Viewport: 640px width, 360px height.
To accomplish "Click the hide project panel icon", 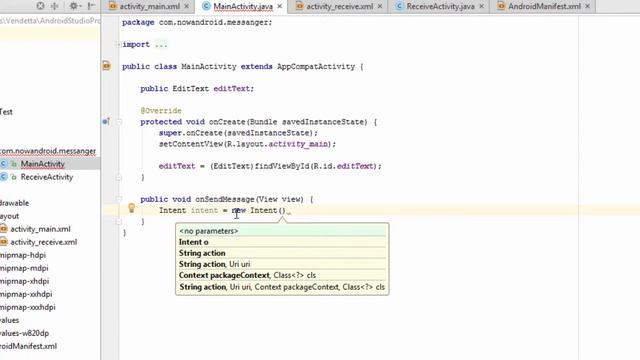I will pyautogui.click(x=91, y=6).
